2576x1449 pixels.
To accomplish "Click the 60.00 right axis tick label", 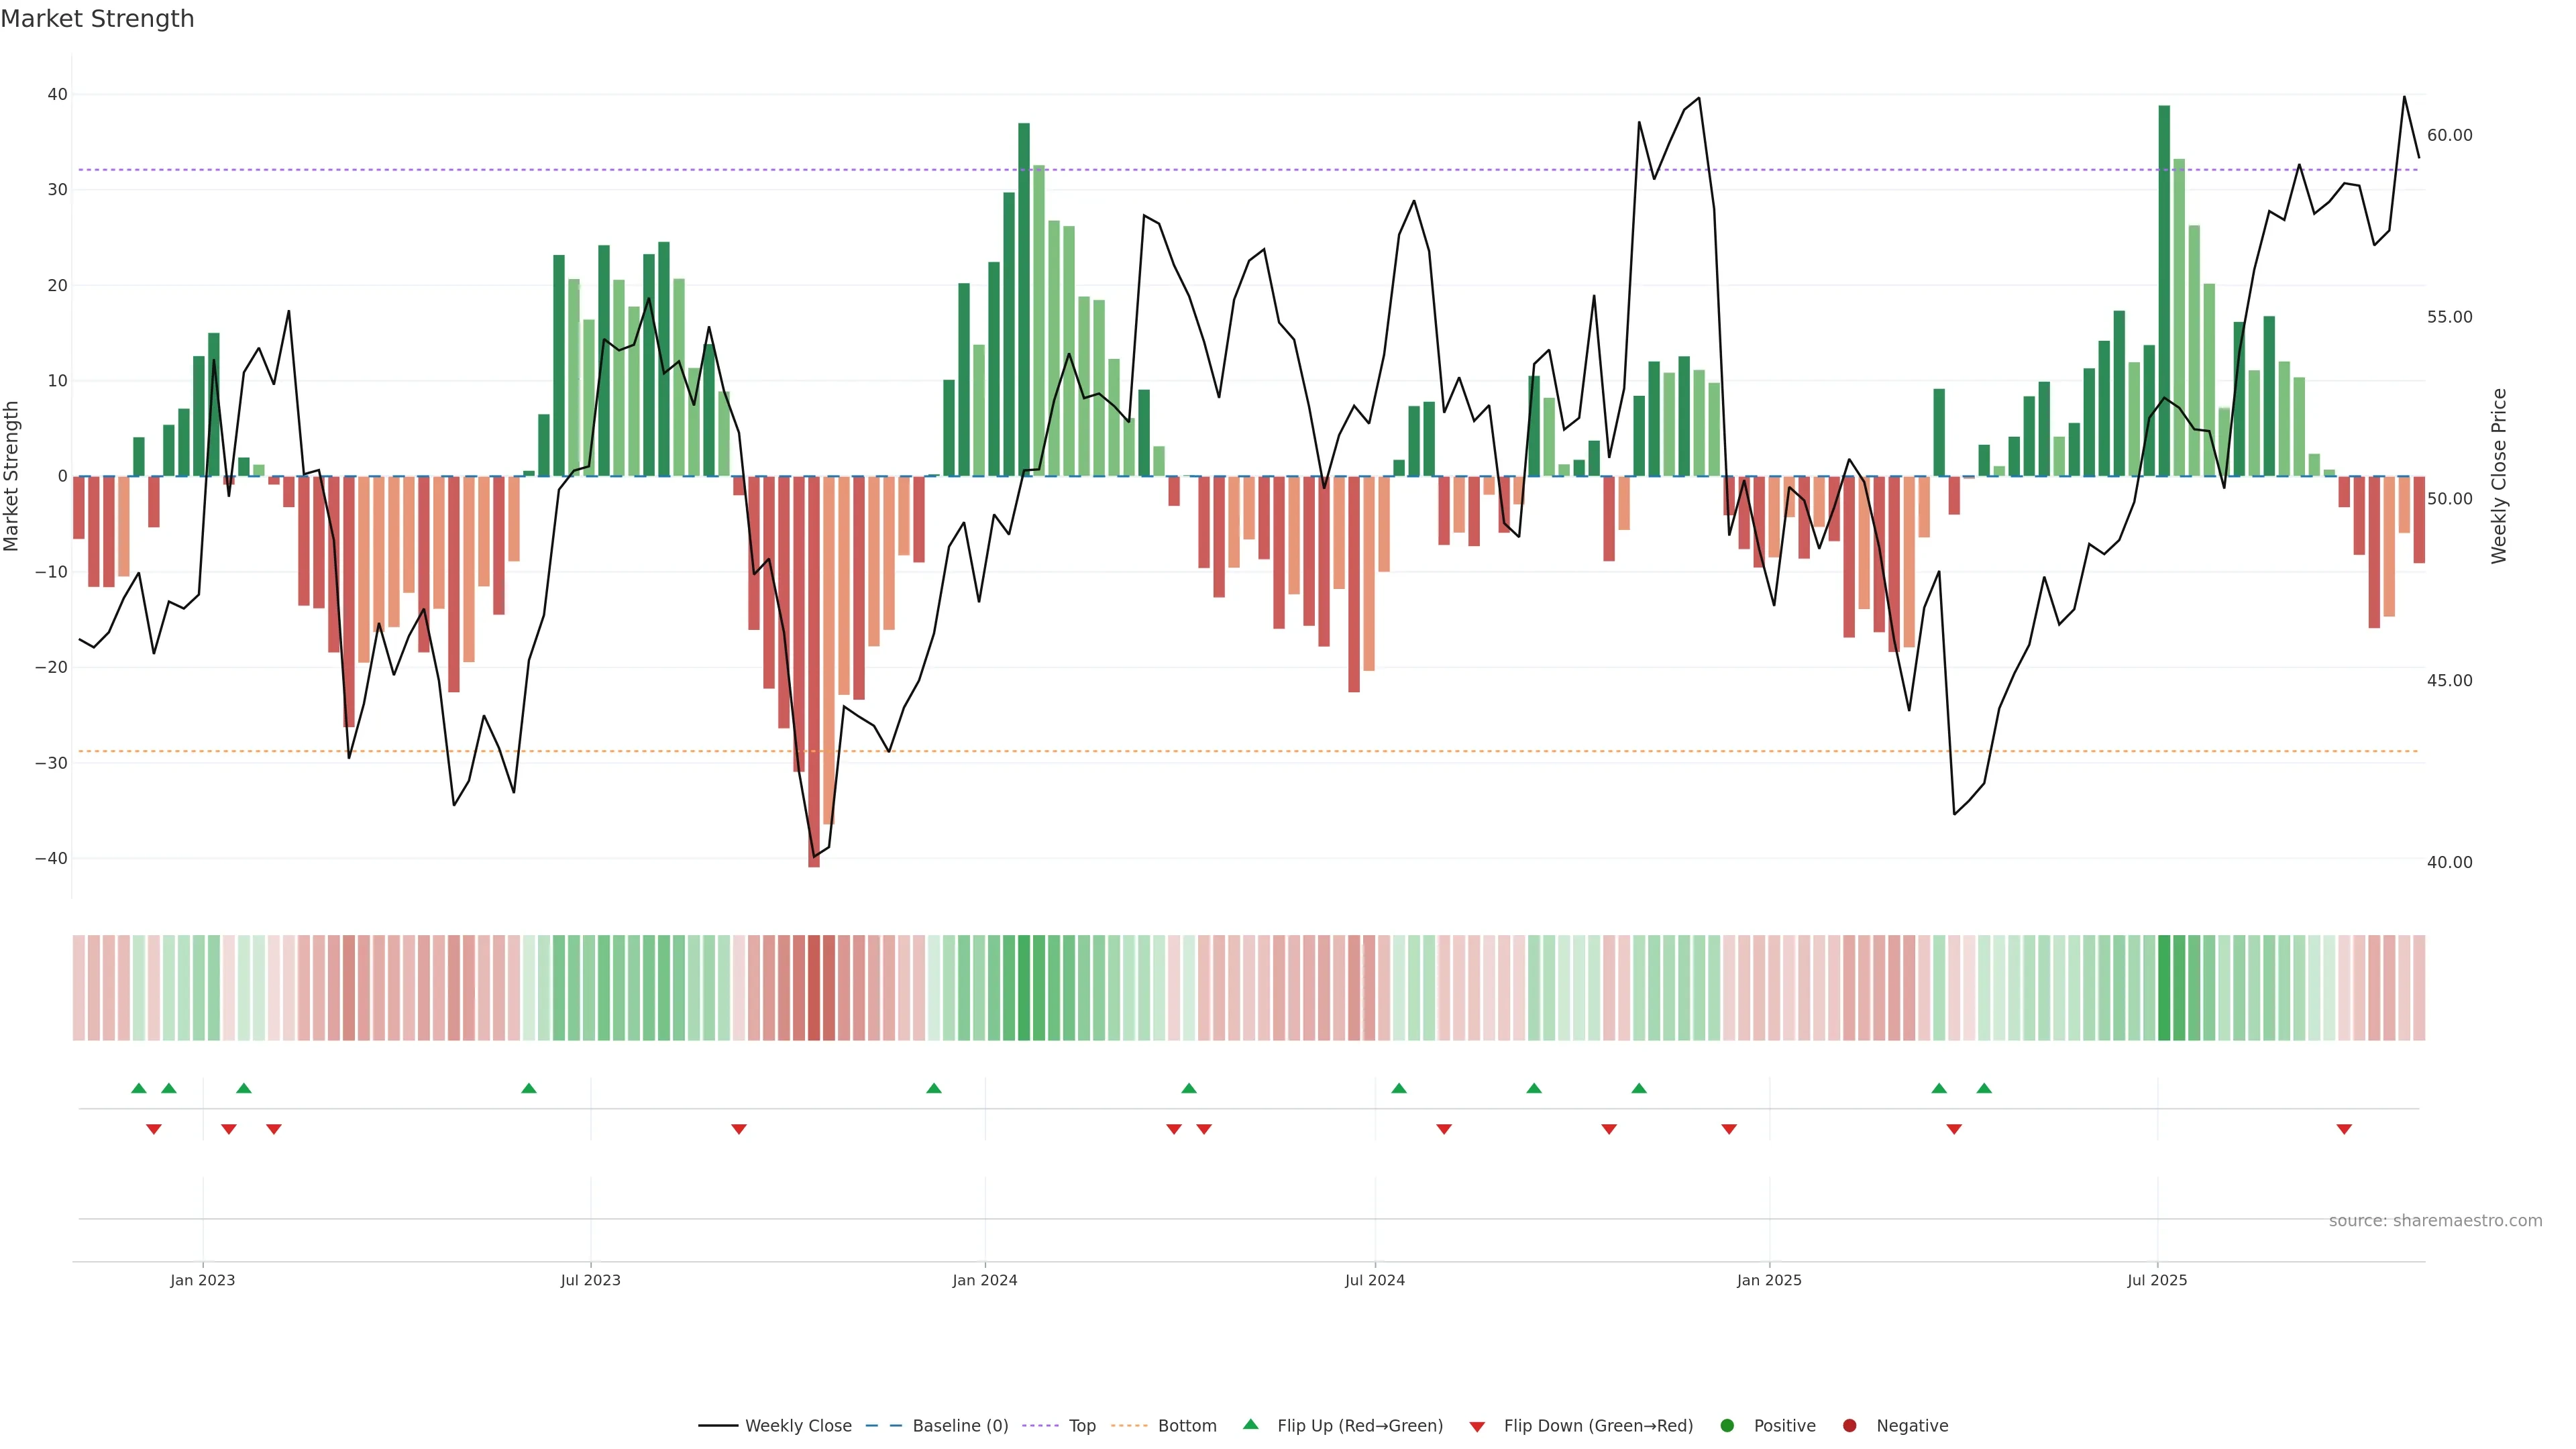I will (x=2449, y=135).
